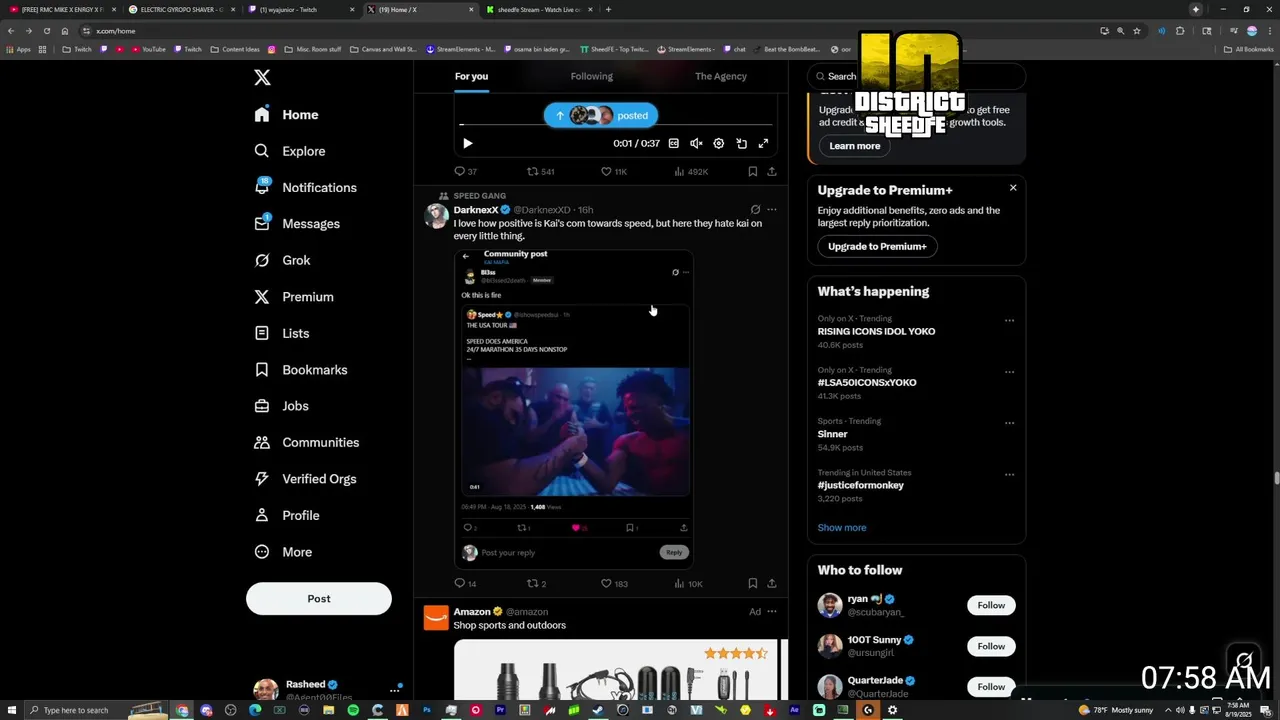Viewport: 1280px width, 720px height.
Task: Click the Learn more button
Action: 855,146
